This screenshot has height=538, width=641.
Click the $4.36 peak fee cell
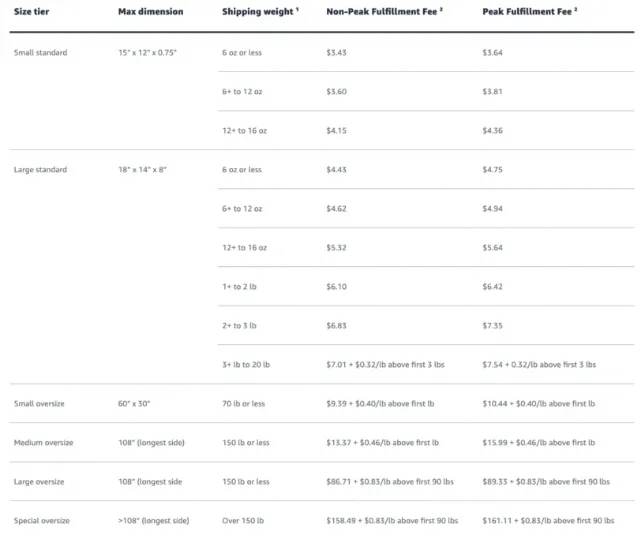coord(493,130)
